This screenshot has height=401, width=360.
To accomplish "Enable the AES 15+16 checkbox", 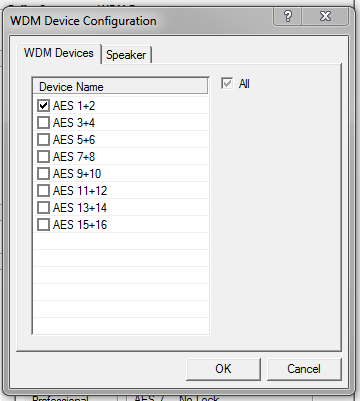I will tap(43, 225).
